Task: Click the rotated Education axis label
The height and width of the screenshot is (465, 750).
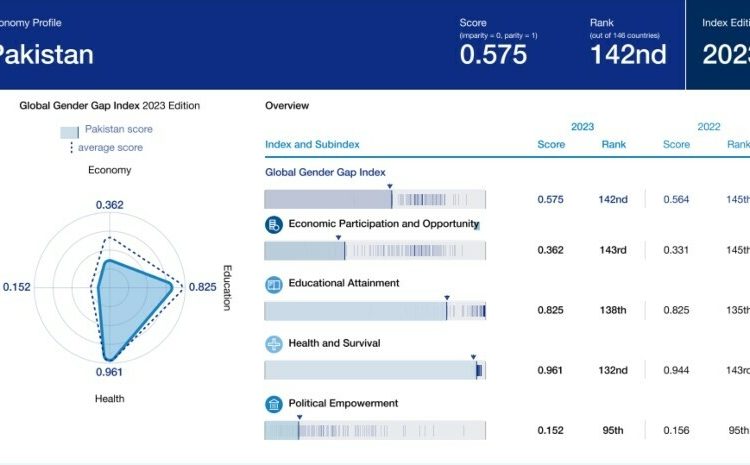Action: click(227, 288)
